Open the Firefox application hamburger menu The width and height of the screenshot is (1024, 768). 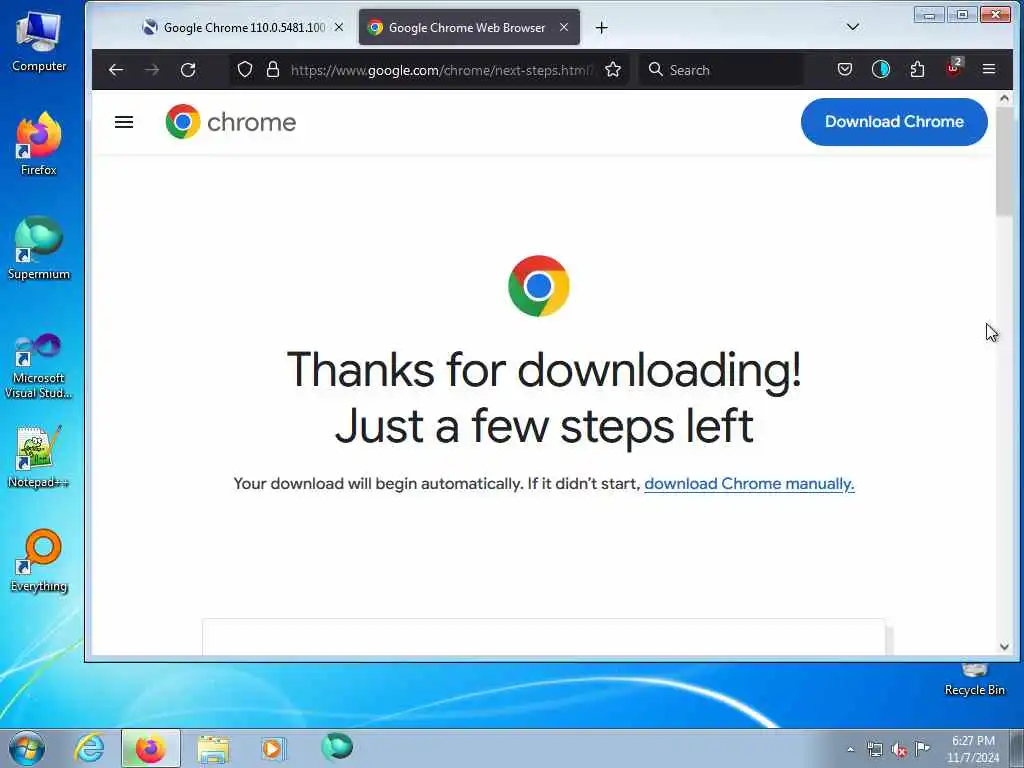click(989, 69)
